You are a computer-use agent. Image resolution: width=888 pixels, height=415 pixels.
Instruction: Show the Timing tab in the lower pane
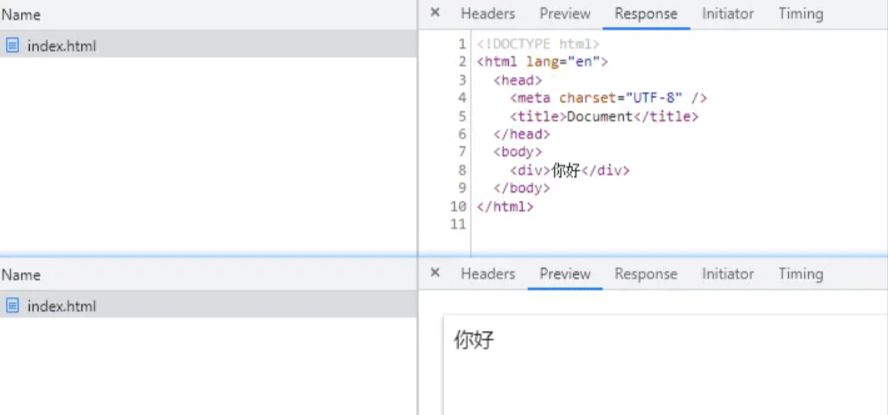(800, 274)
